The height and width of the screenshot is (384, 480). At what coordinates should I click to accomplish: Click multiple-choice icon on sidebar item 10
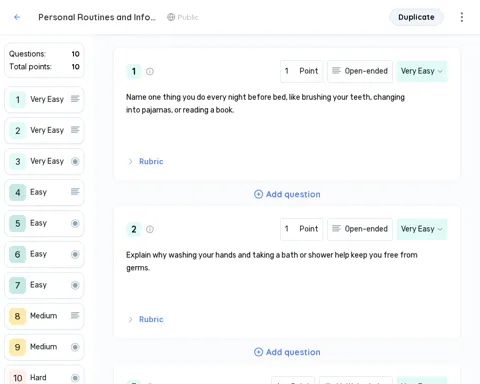coord(75,378)
